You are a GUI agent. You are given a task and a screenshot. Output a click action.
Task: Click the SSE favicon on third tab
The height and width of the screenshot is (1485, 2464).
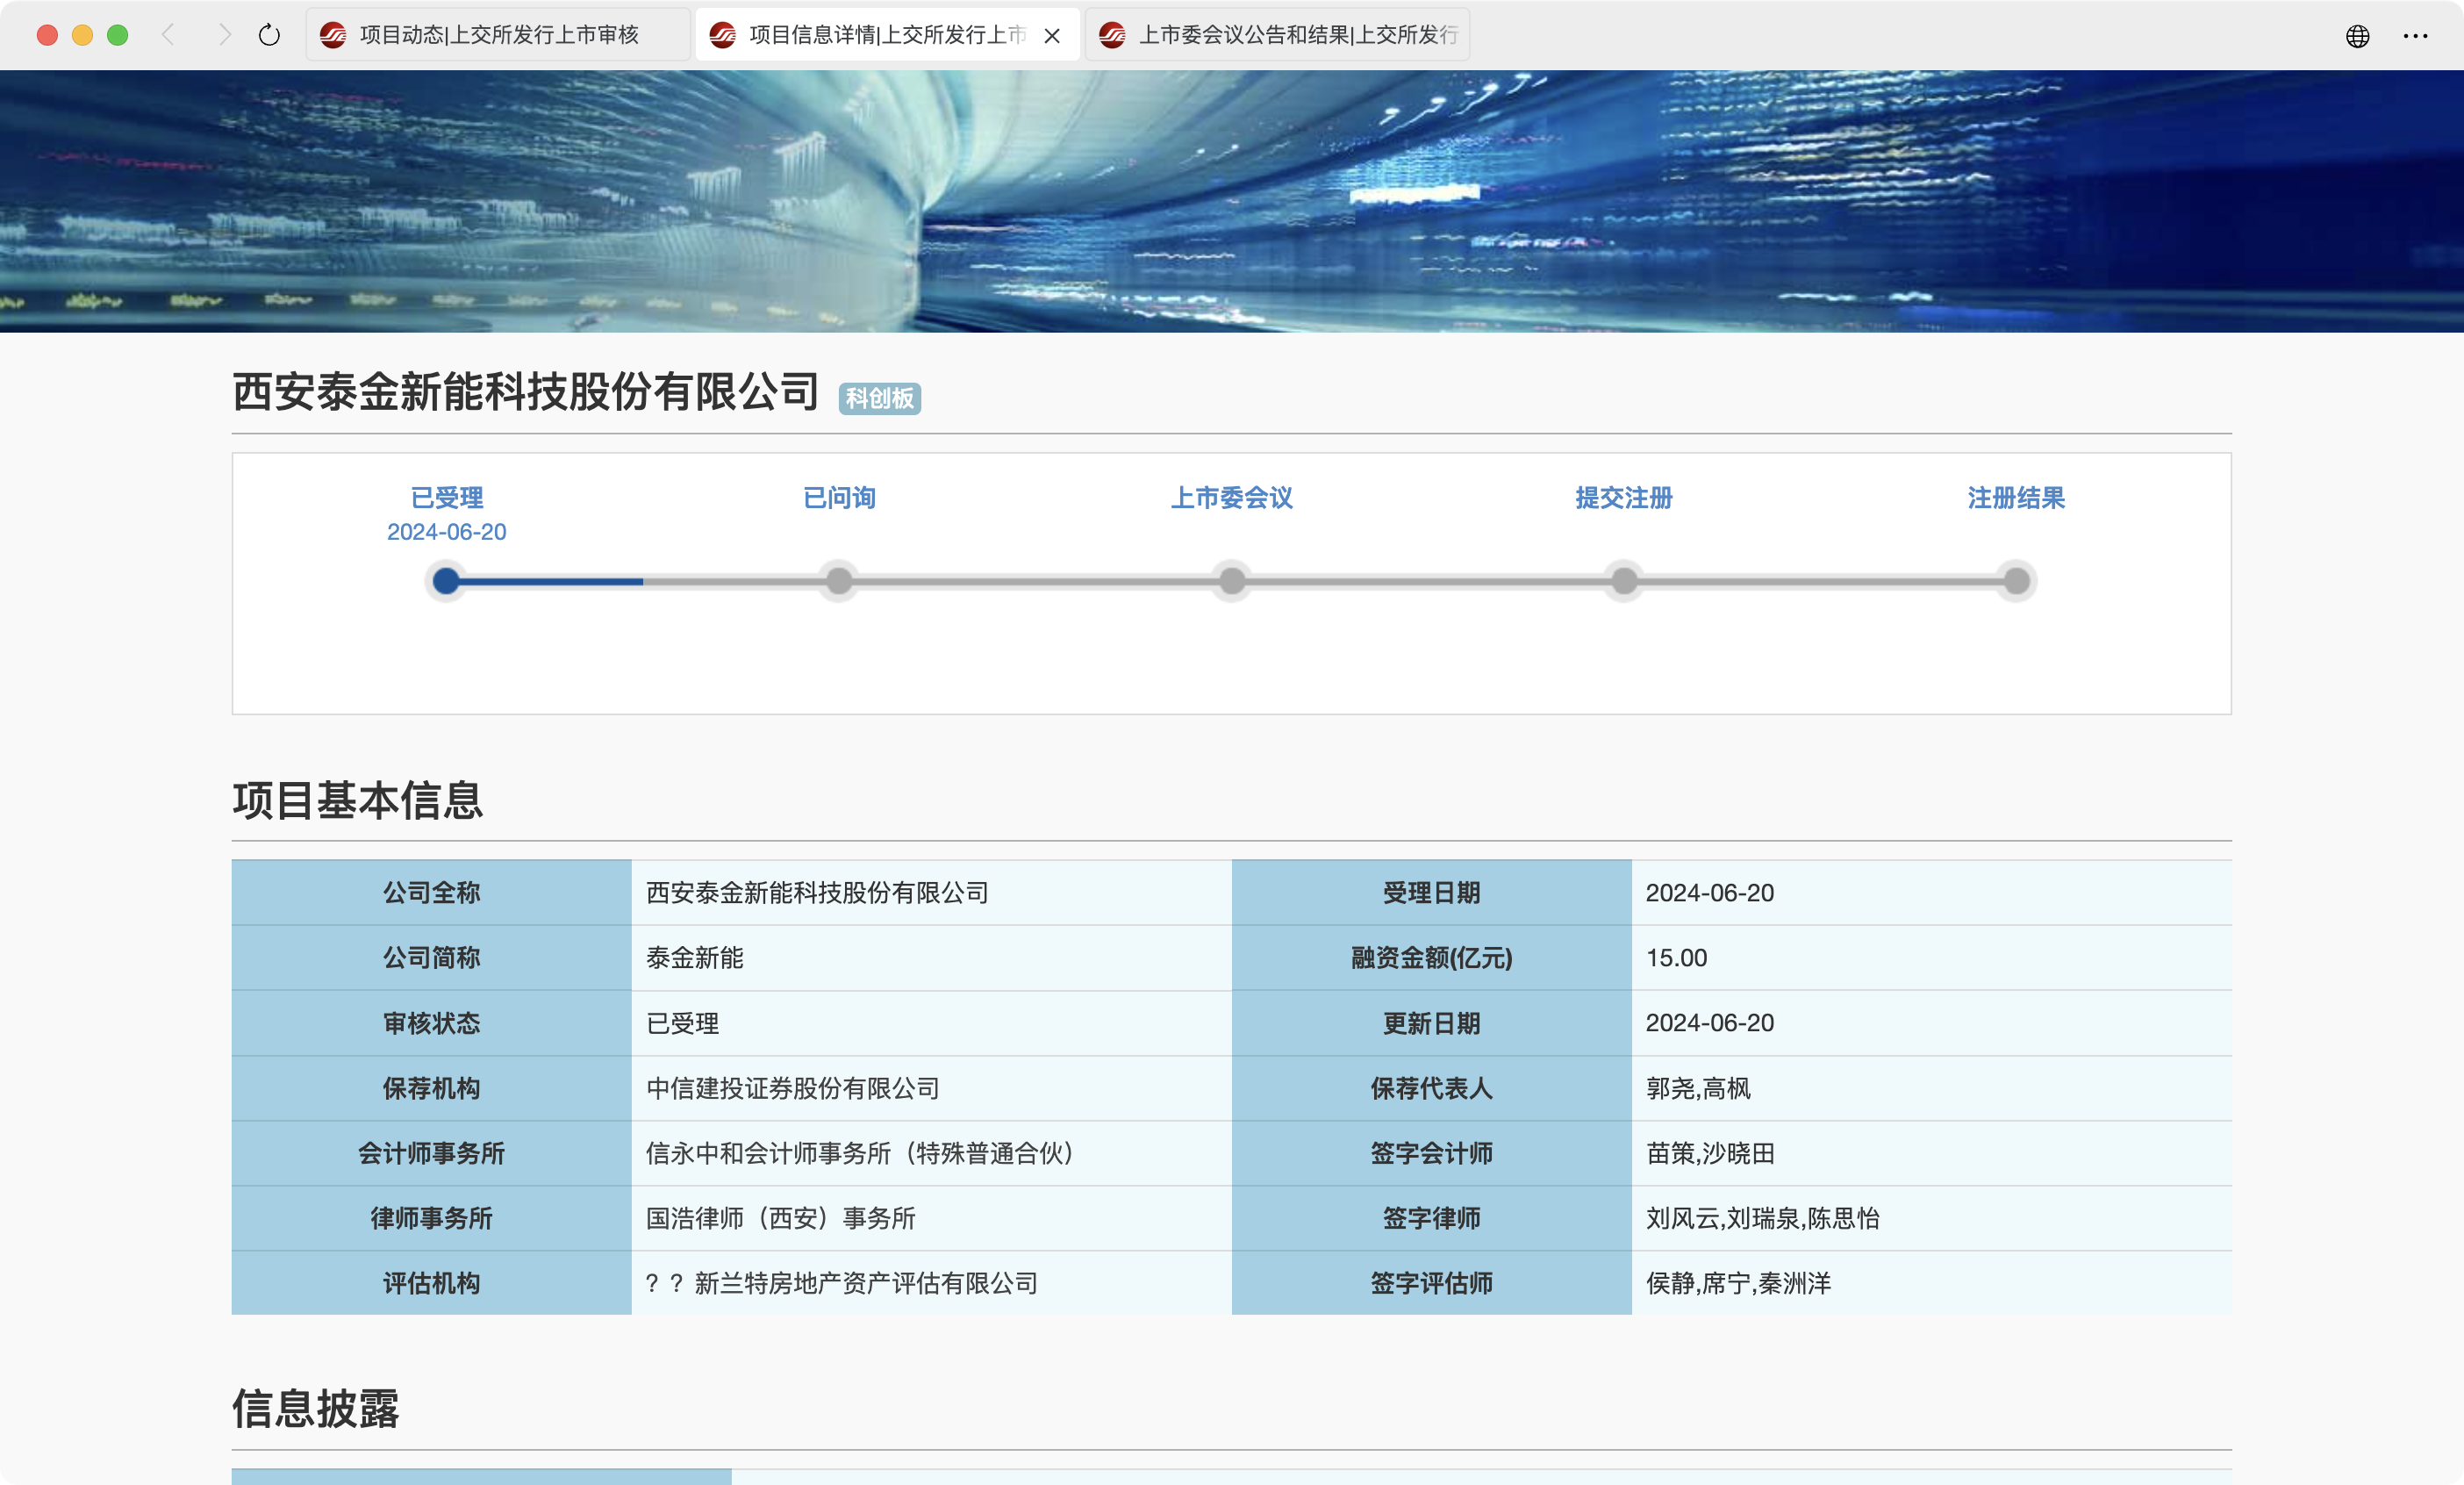point(1112,35)
